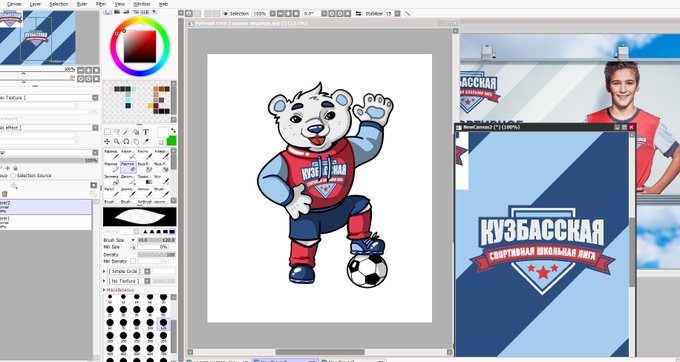Image resolution: width=680 pixels, height=362 pixels.
Task: Select the Move tool
Action: pos(107,141)
